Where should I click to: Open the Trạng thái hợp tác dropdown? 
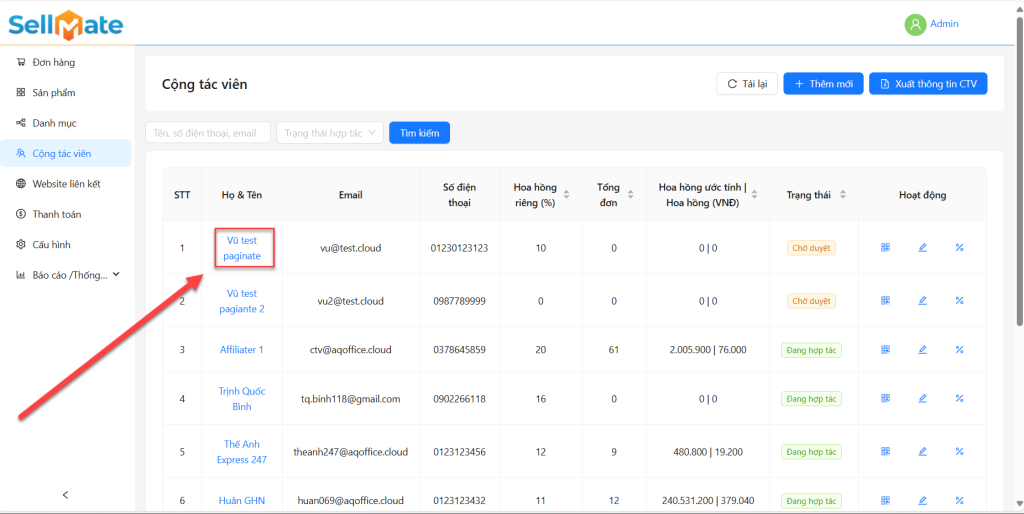point(329,133)
